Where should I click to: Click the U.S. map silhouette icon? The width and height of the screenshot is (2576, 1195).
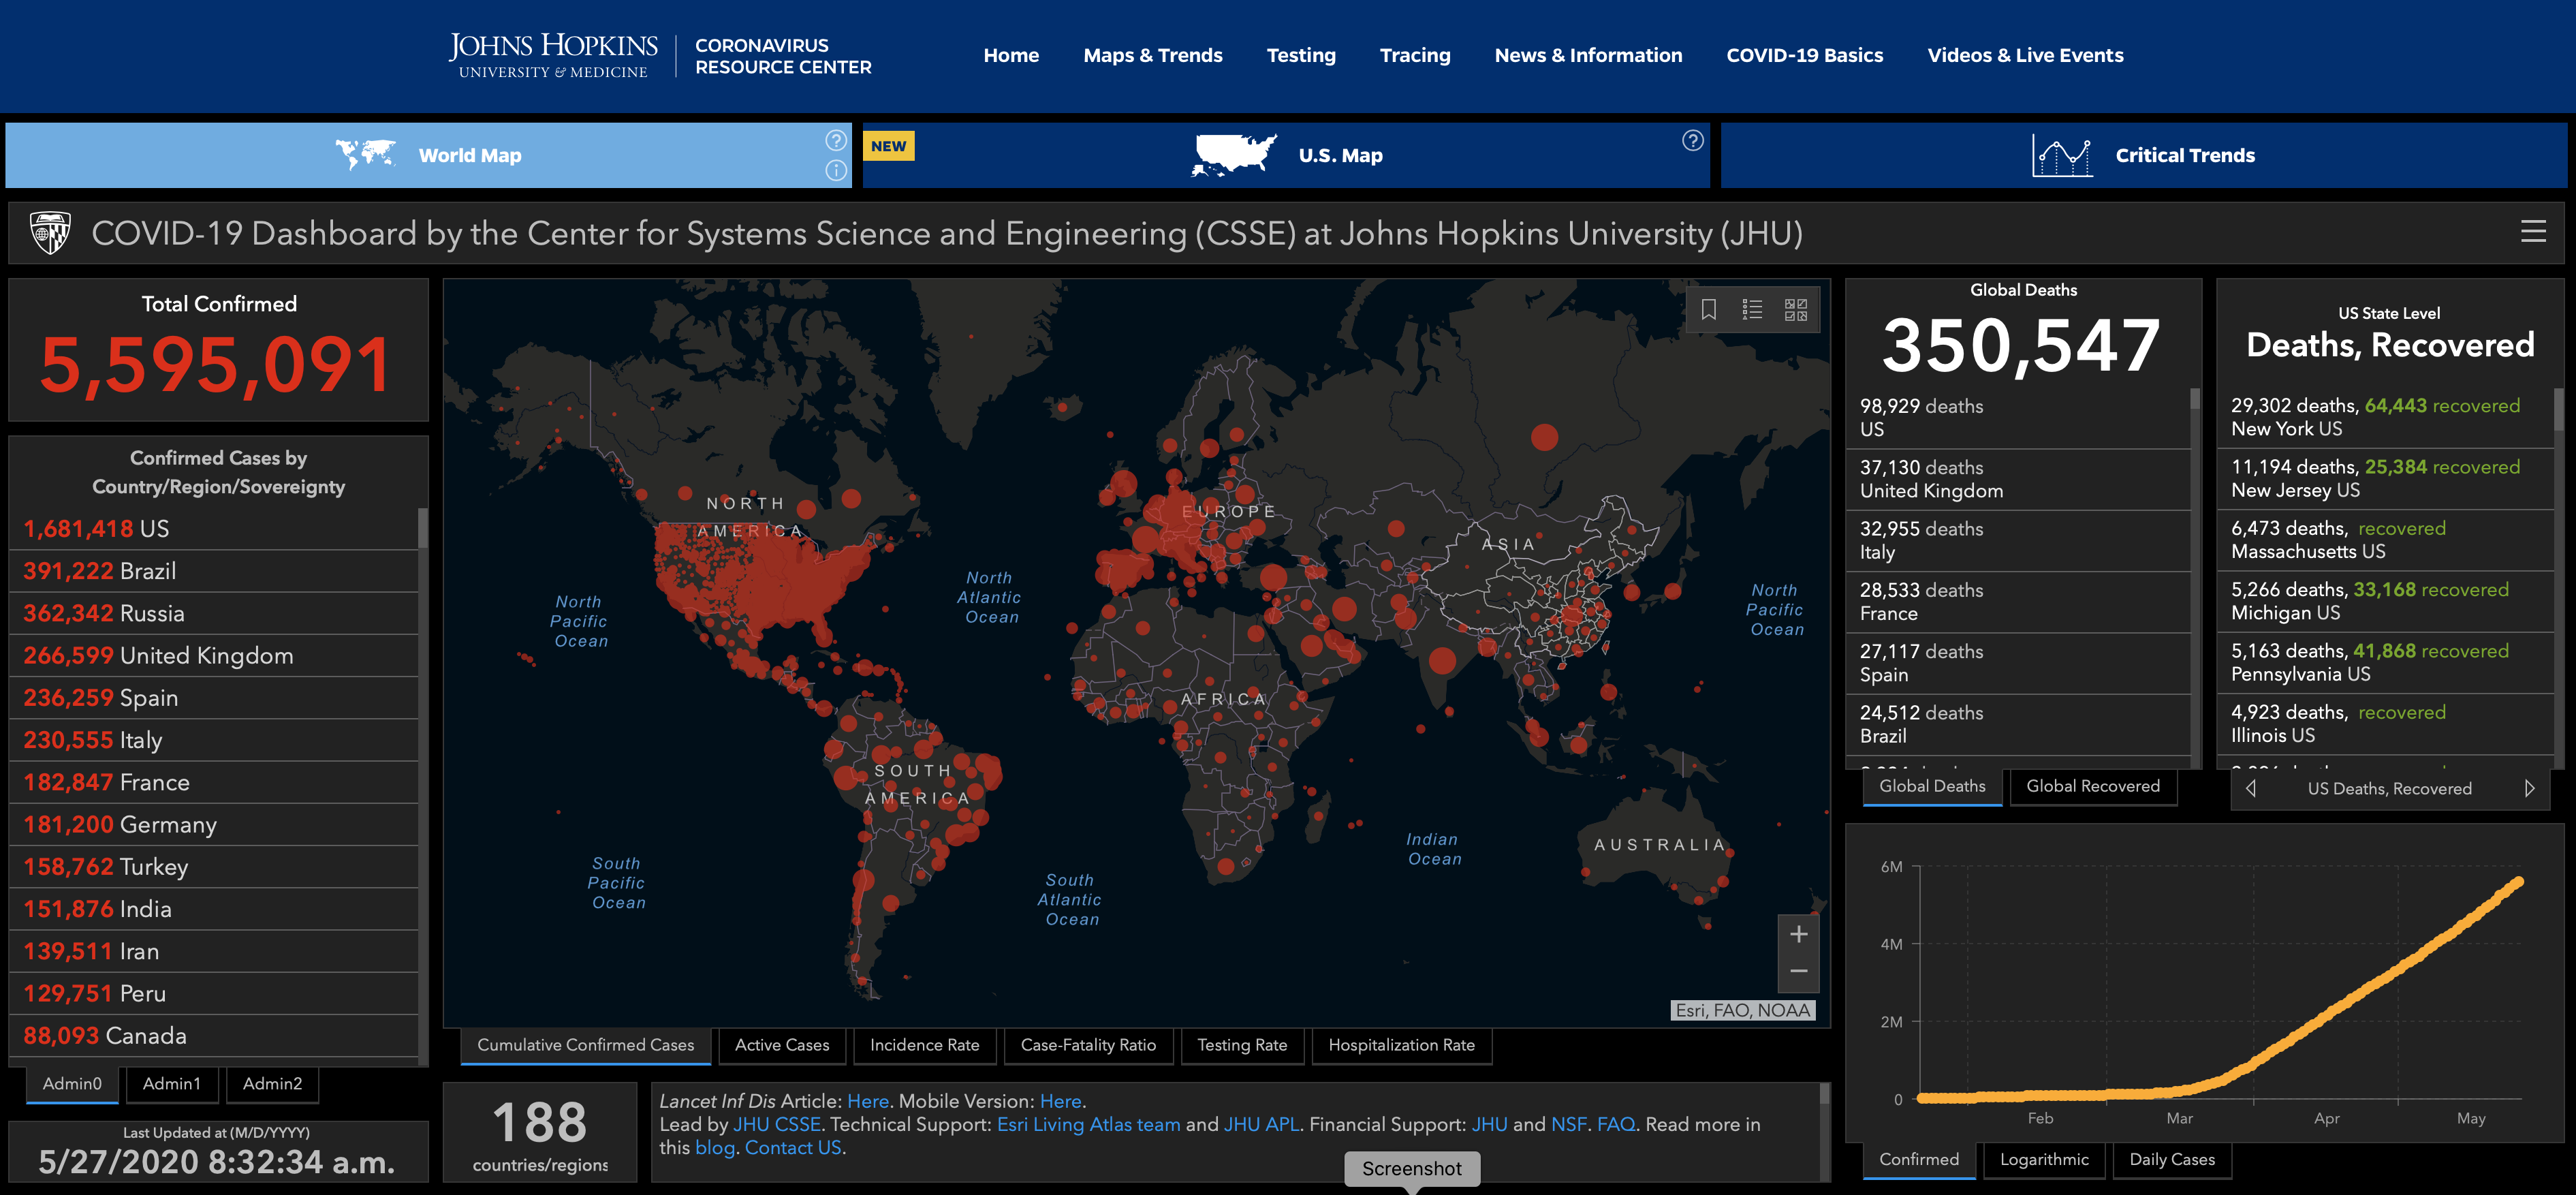point(1234,155)
